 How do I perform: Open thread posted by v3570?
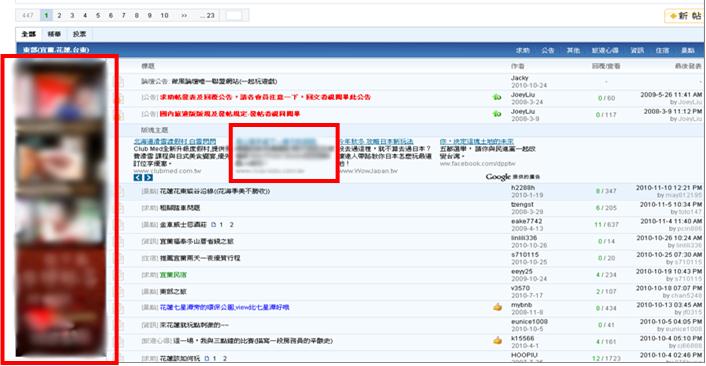click(x=173, y=291)
